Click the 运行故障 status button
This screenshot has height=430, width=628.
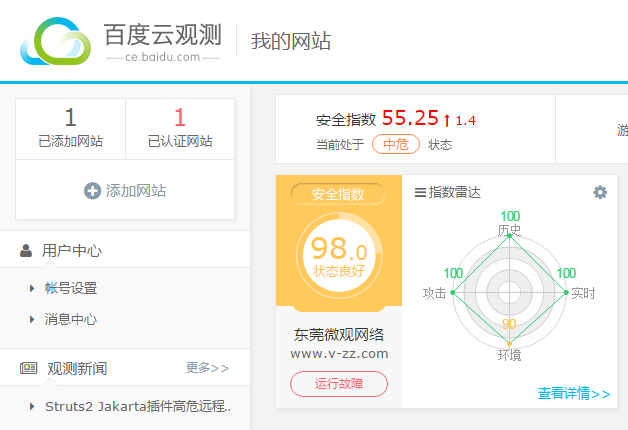339,384
